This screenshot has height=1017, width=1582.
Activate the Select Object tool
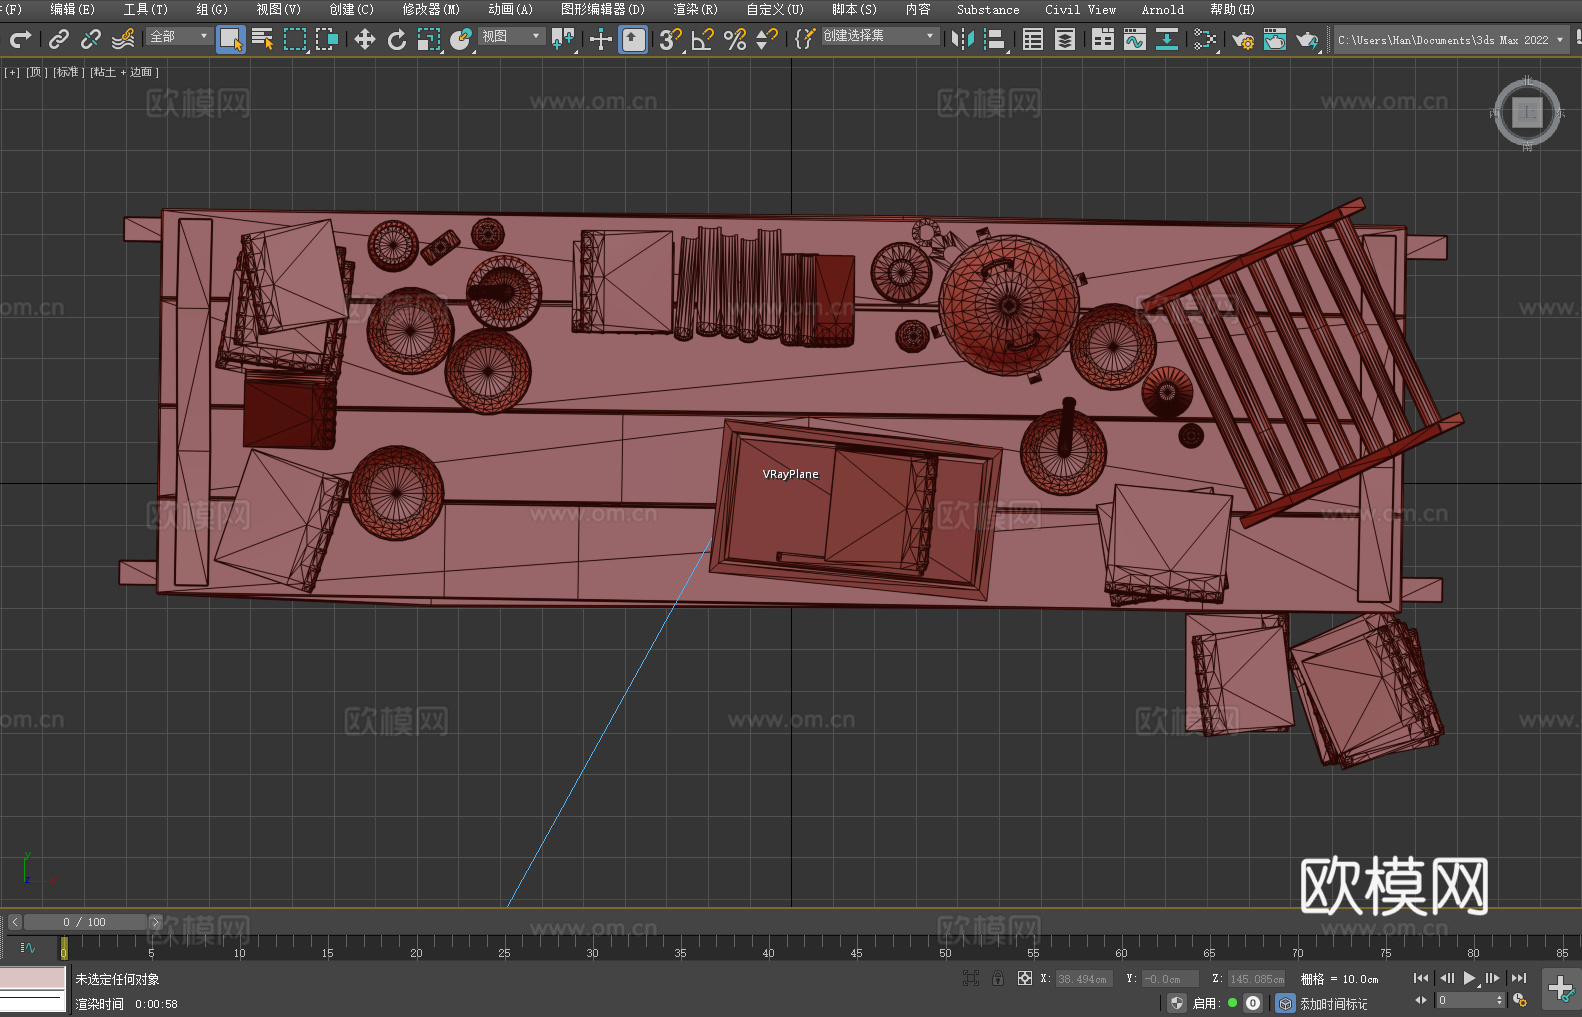231,39
